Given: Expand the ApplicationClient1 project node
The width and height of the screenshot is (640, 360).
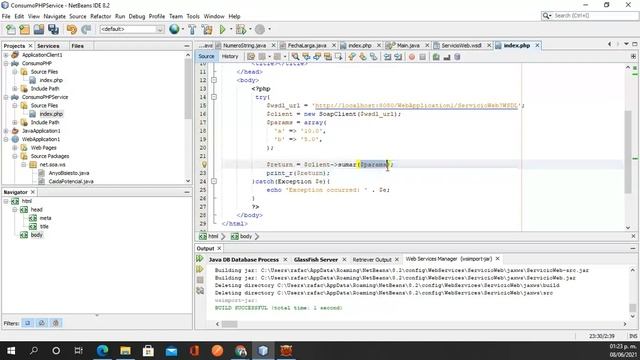Looking at the screenshot, I should [x=6, y=55].
